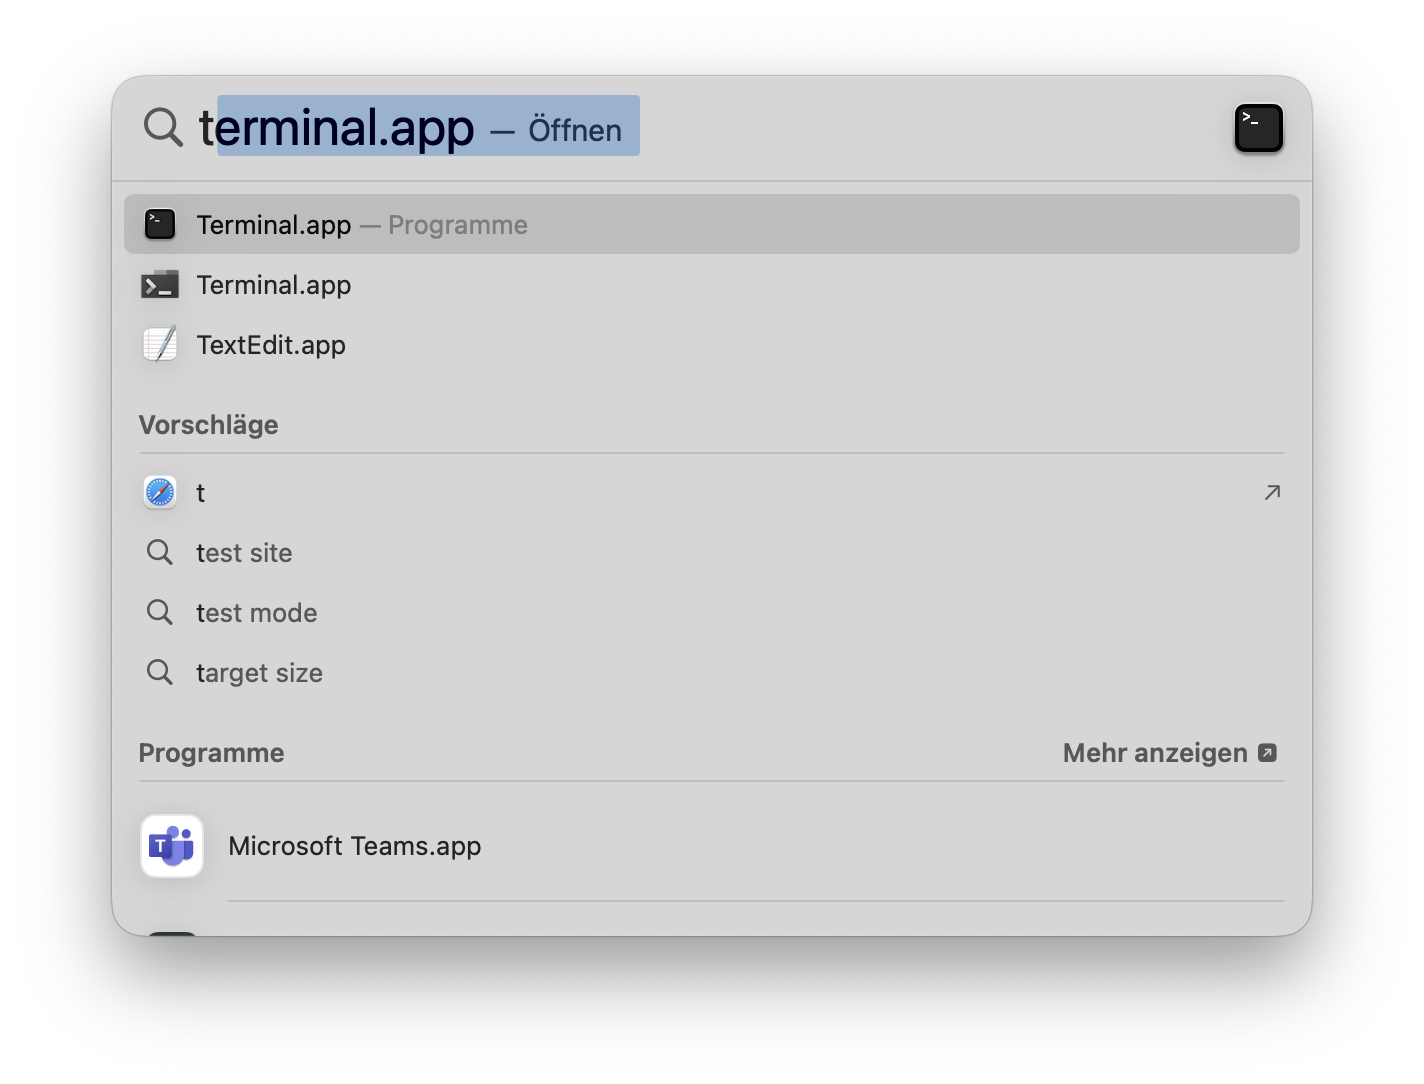Click search icon beside test site
The image size is (1424, 1084).
160,552
